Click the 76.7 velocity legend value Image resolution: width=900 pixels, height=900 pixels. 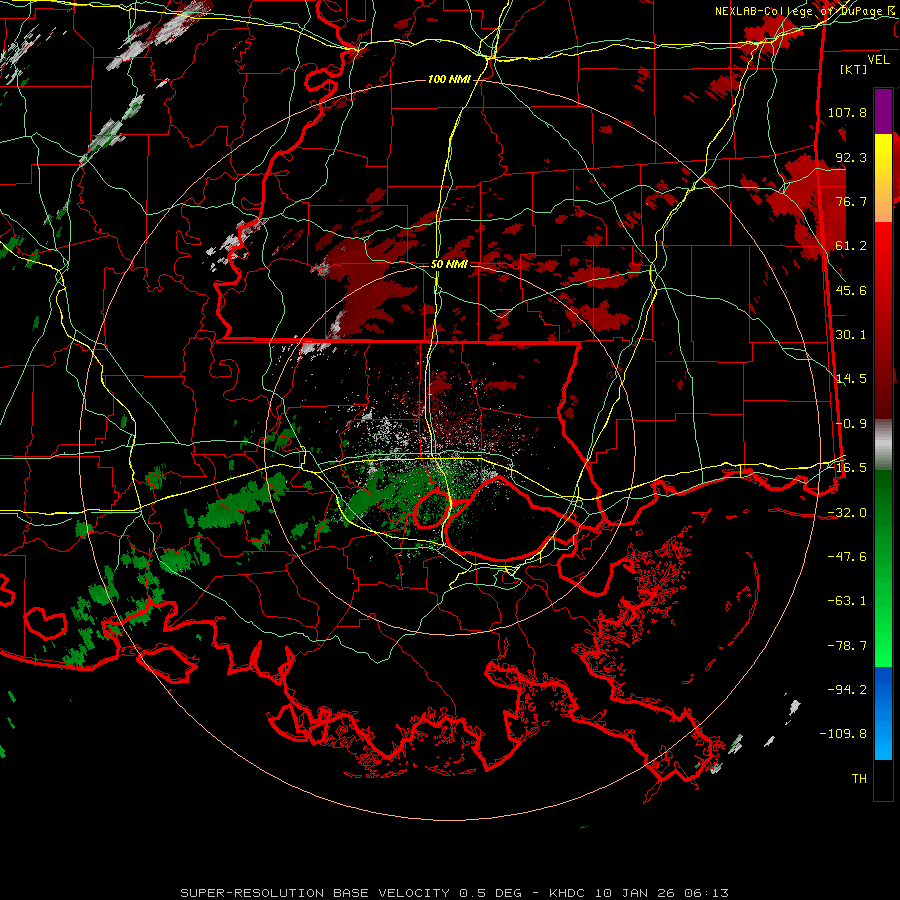click(851, 201)
